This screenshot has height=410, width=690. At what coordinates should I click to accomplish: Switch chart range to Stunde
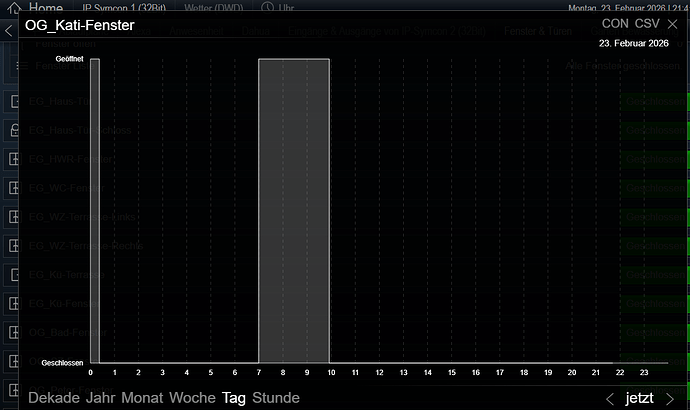tap(275, 398)
